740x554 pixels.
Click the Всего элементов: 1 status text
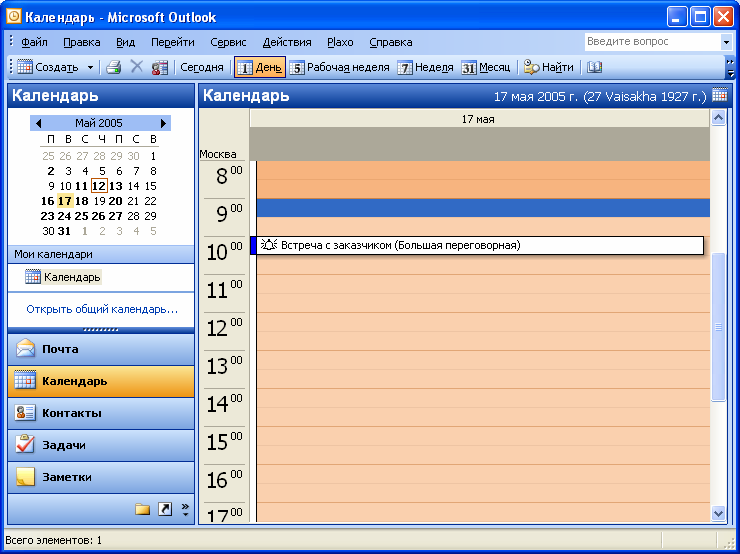pos(53,540)
